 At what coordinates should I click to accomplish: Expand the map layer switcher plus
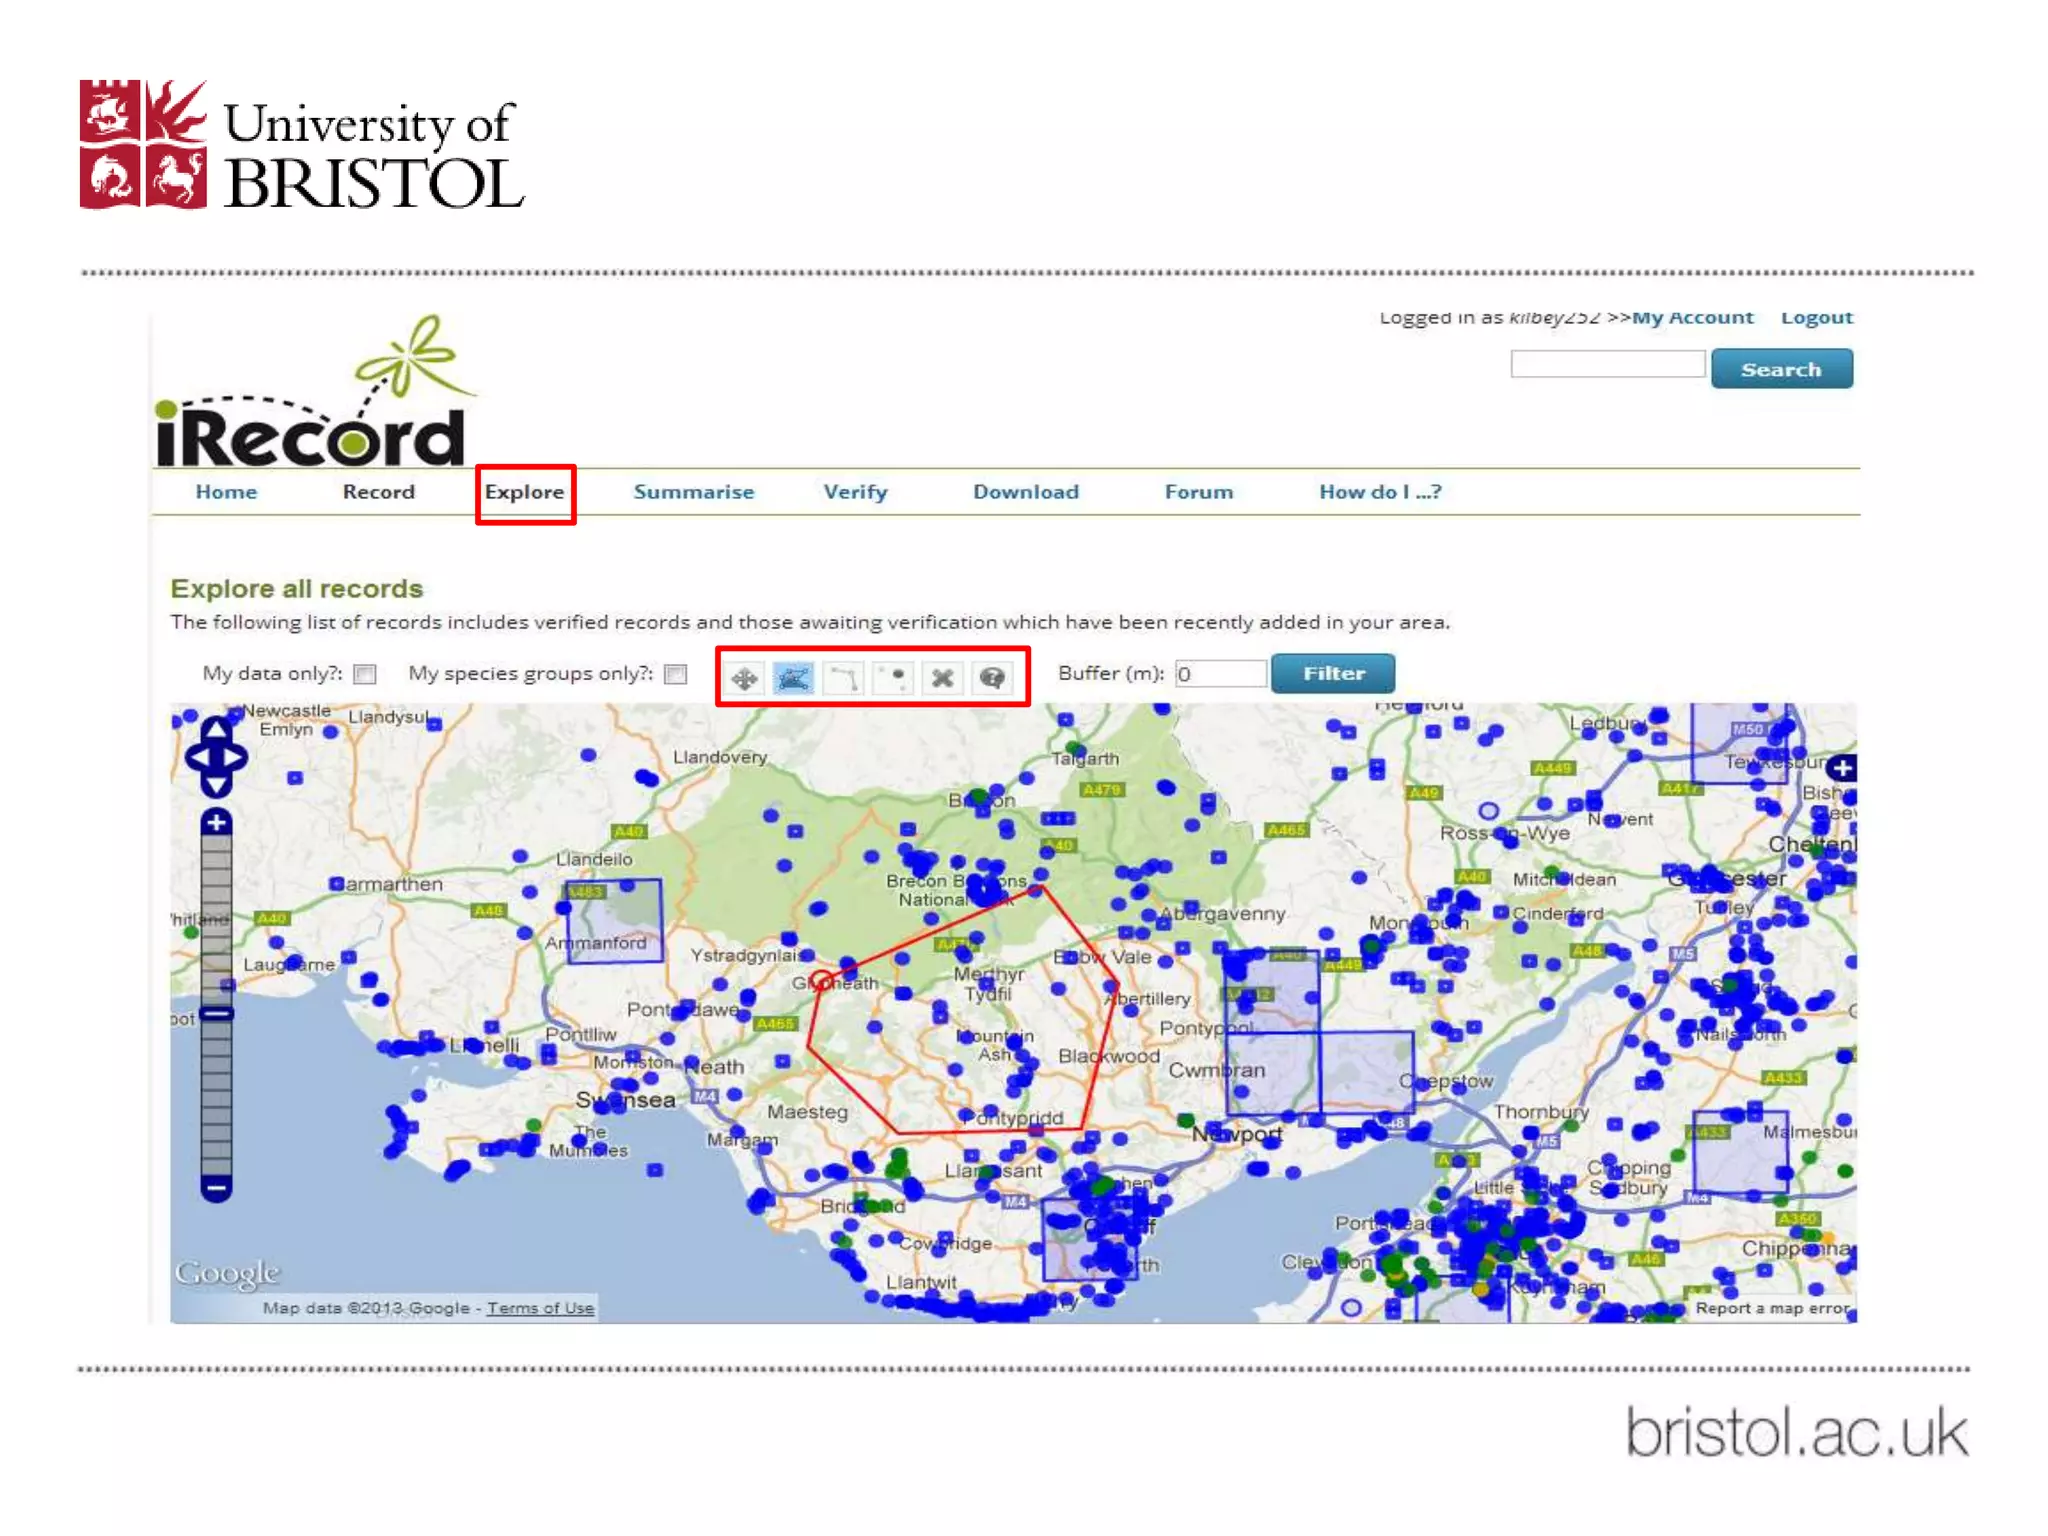coord(1842,768)
